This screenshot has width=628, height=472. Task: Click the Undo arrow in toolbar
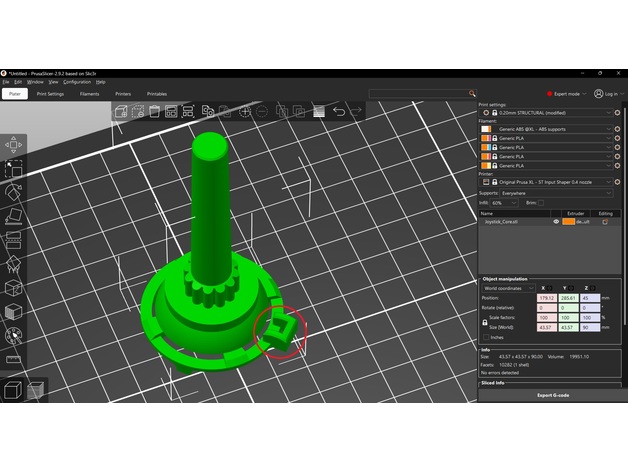[x=339, y=111]
